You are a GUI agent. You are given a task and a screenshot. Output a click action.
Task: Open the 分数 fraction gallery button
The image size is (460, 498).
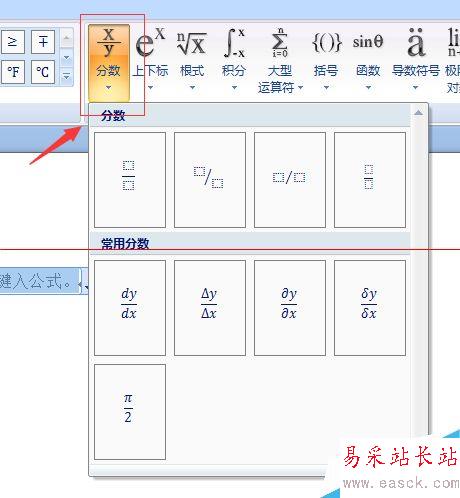coord(109,63)
